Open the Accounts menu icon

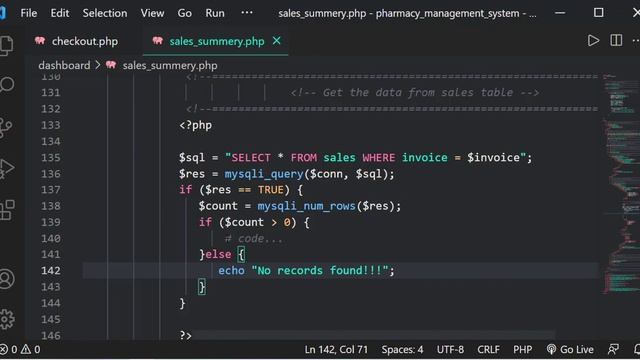tap(7, 279)
